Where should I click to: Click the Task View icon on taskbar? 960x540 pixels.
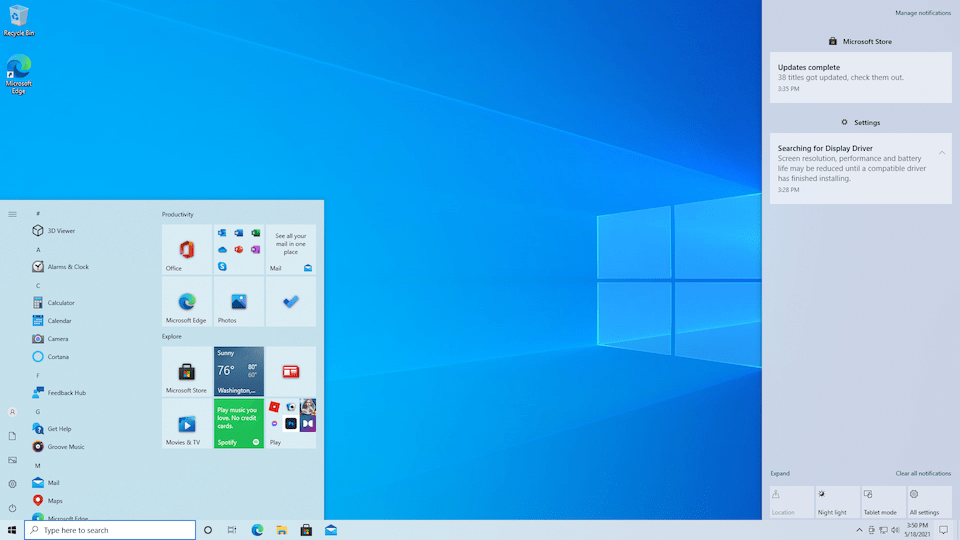(x=232, y=530)
